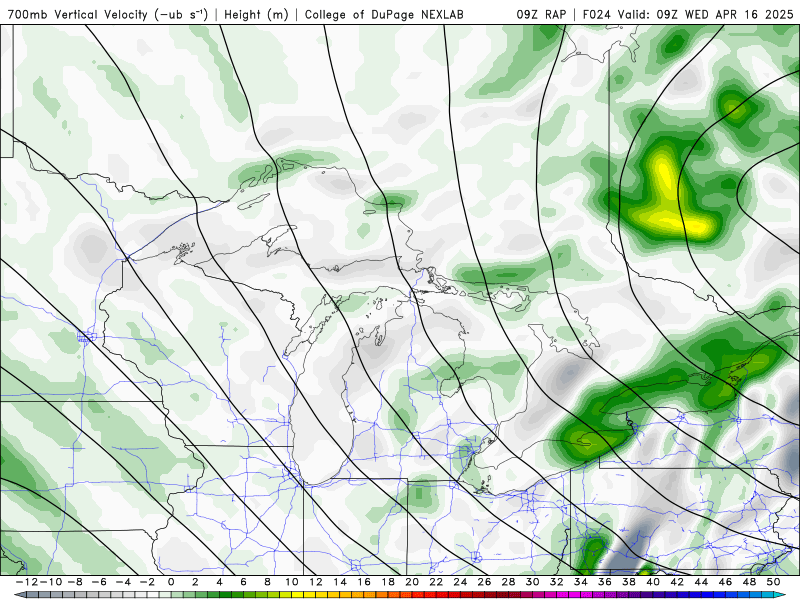
Task: Click the "34" color scale label
Action: point(581,582)
